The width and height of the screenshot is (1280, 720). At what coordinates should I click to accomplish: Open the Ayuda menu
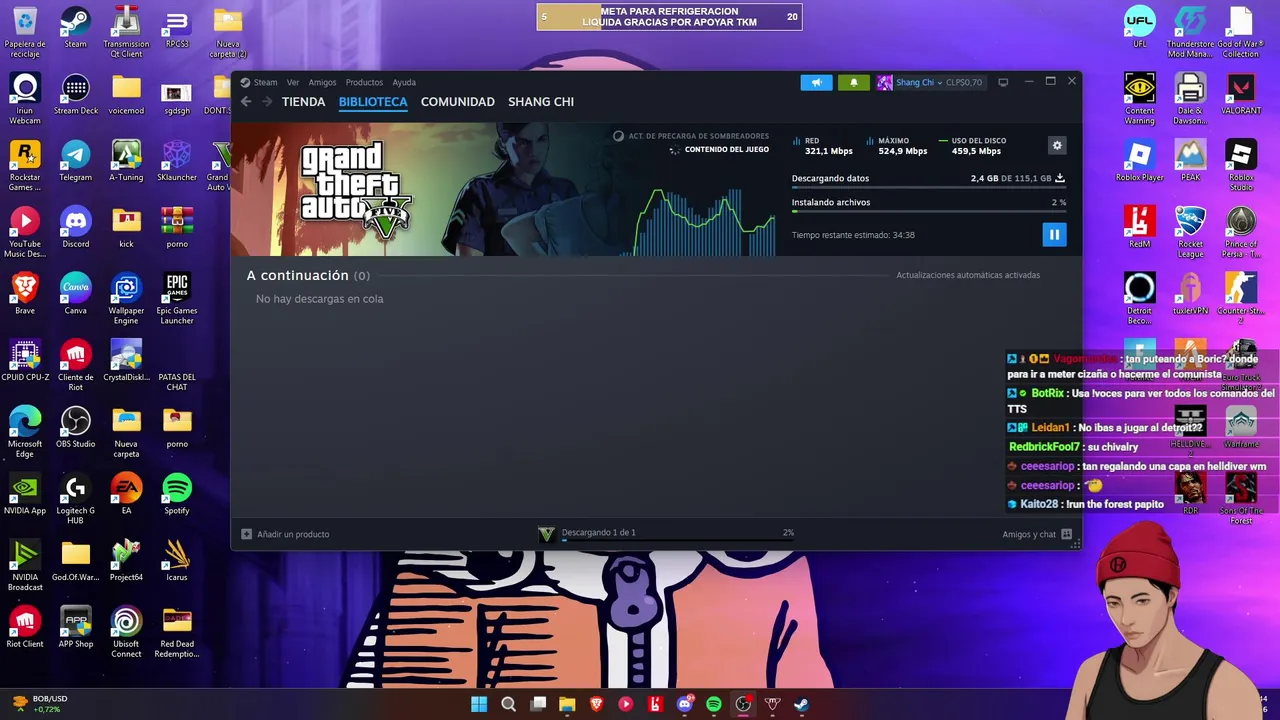click(x=404, y=82)
